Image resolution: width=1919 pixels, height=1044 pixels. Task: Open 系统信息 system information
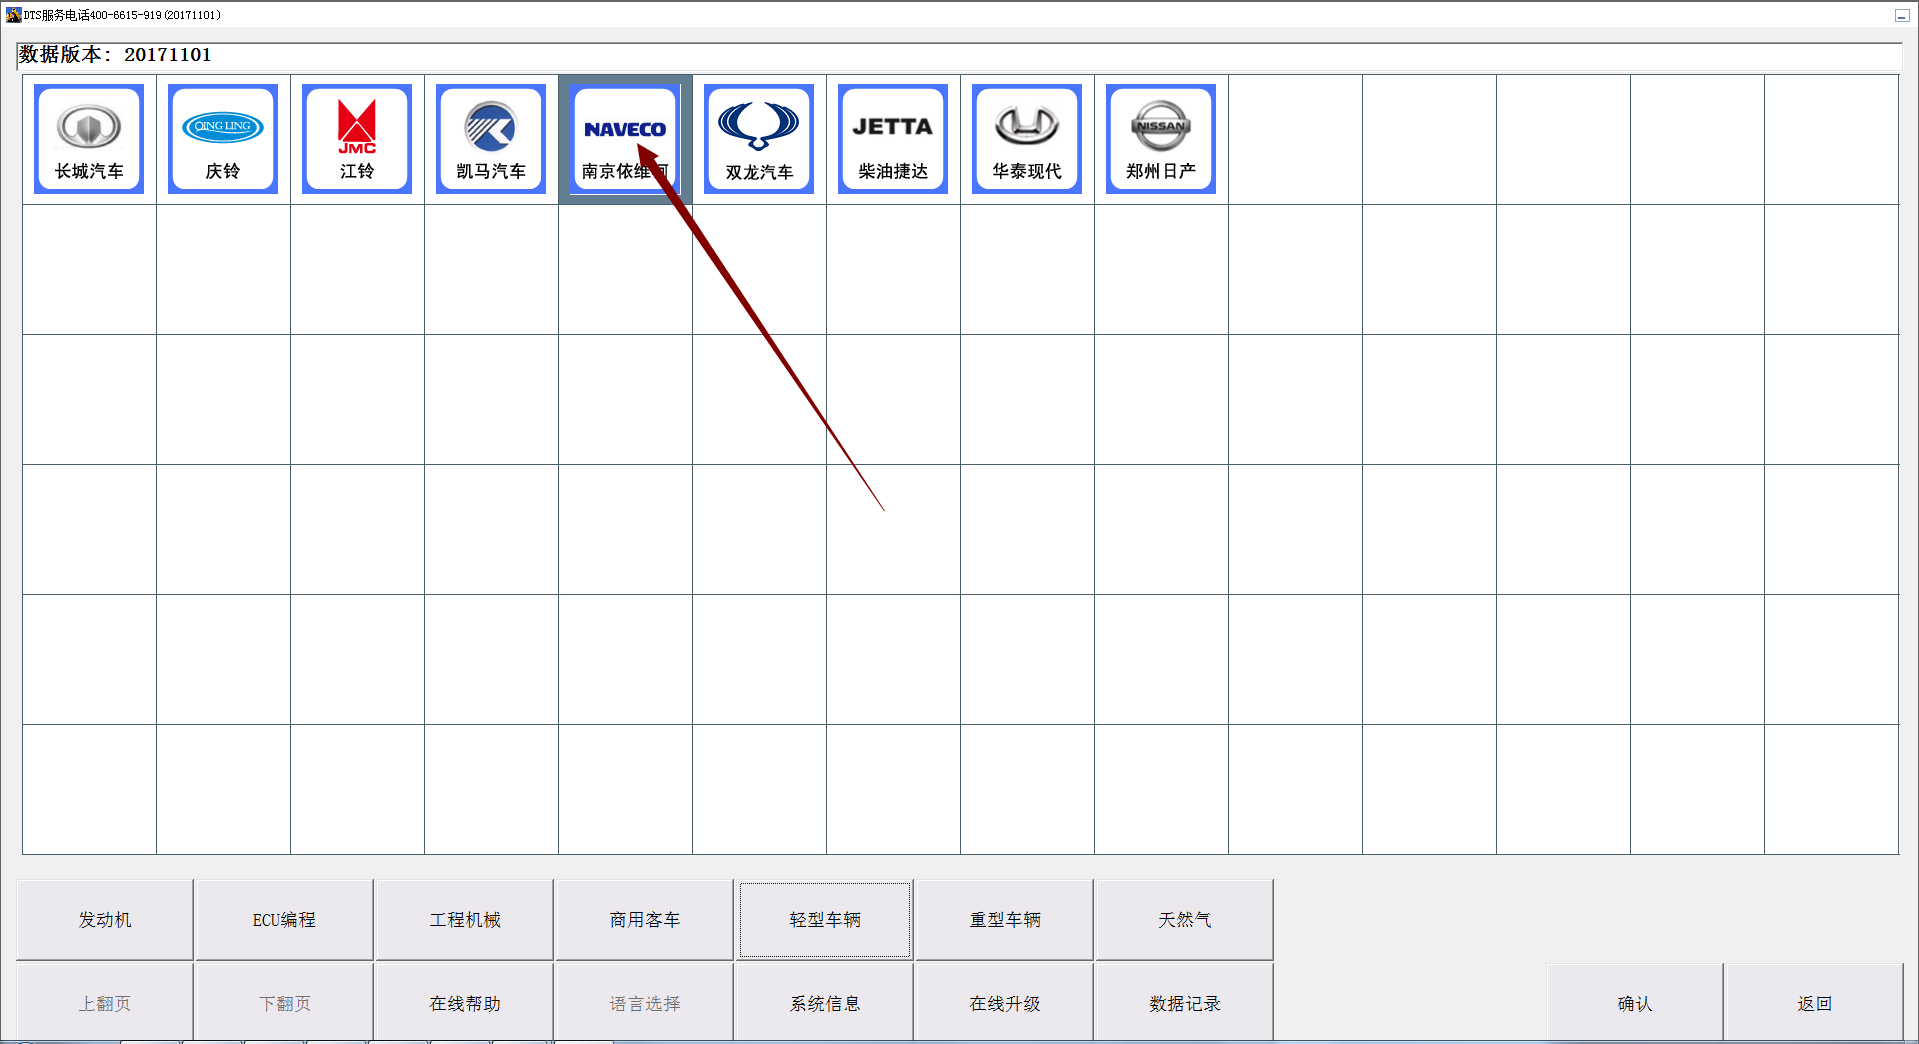coord(825,1003)
